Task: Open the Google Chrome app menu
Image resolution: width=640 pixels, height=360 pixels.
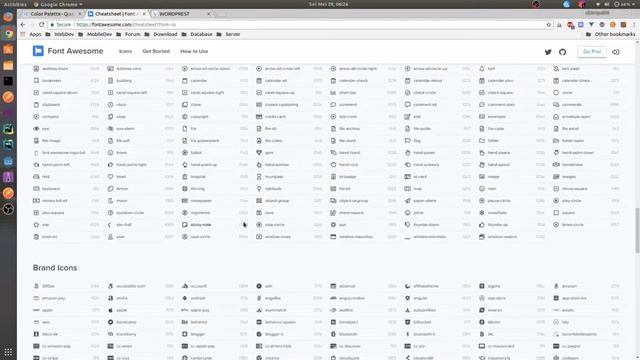Action: [58, 4]
